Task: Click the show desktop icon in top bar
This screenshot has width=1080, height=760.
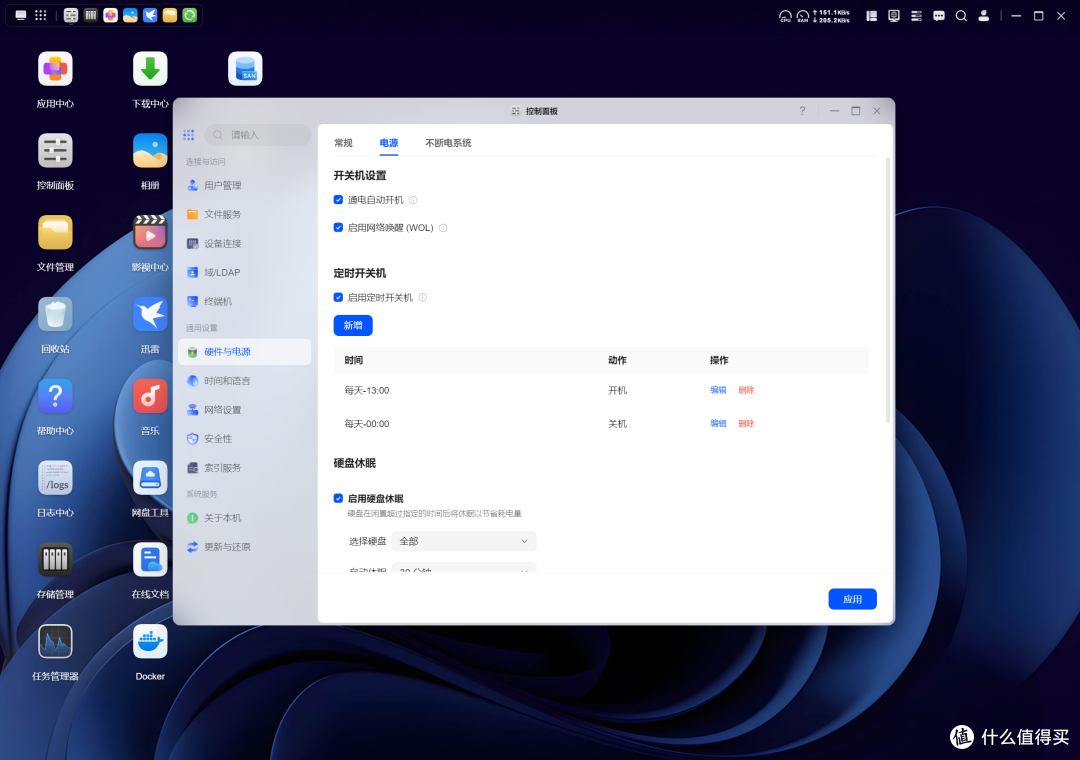Action: pyautogui.click(x=21, y=15)
